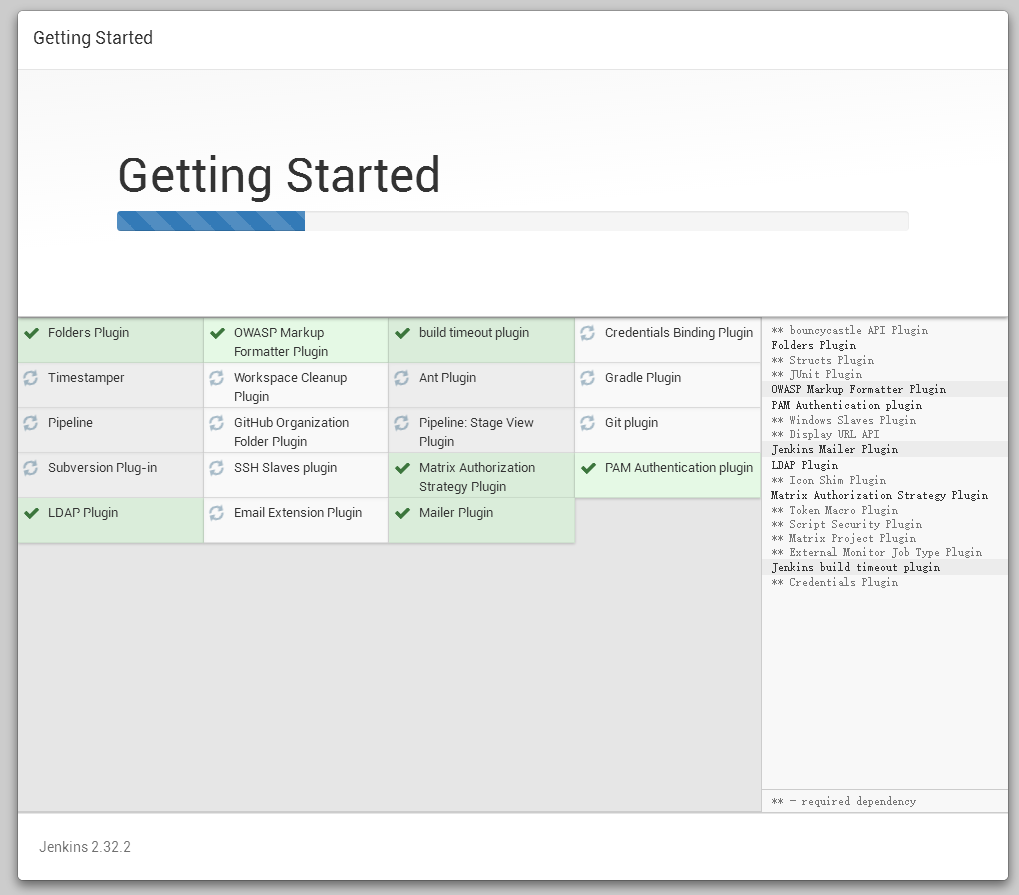Select the Timestamper label
The width and height of the screenshot is (1019, 895).
tap(86, 378)
